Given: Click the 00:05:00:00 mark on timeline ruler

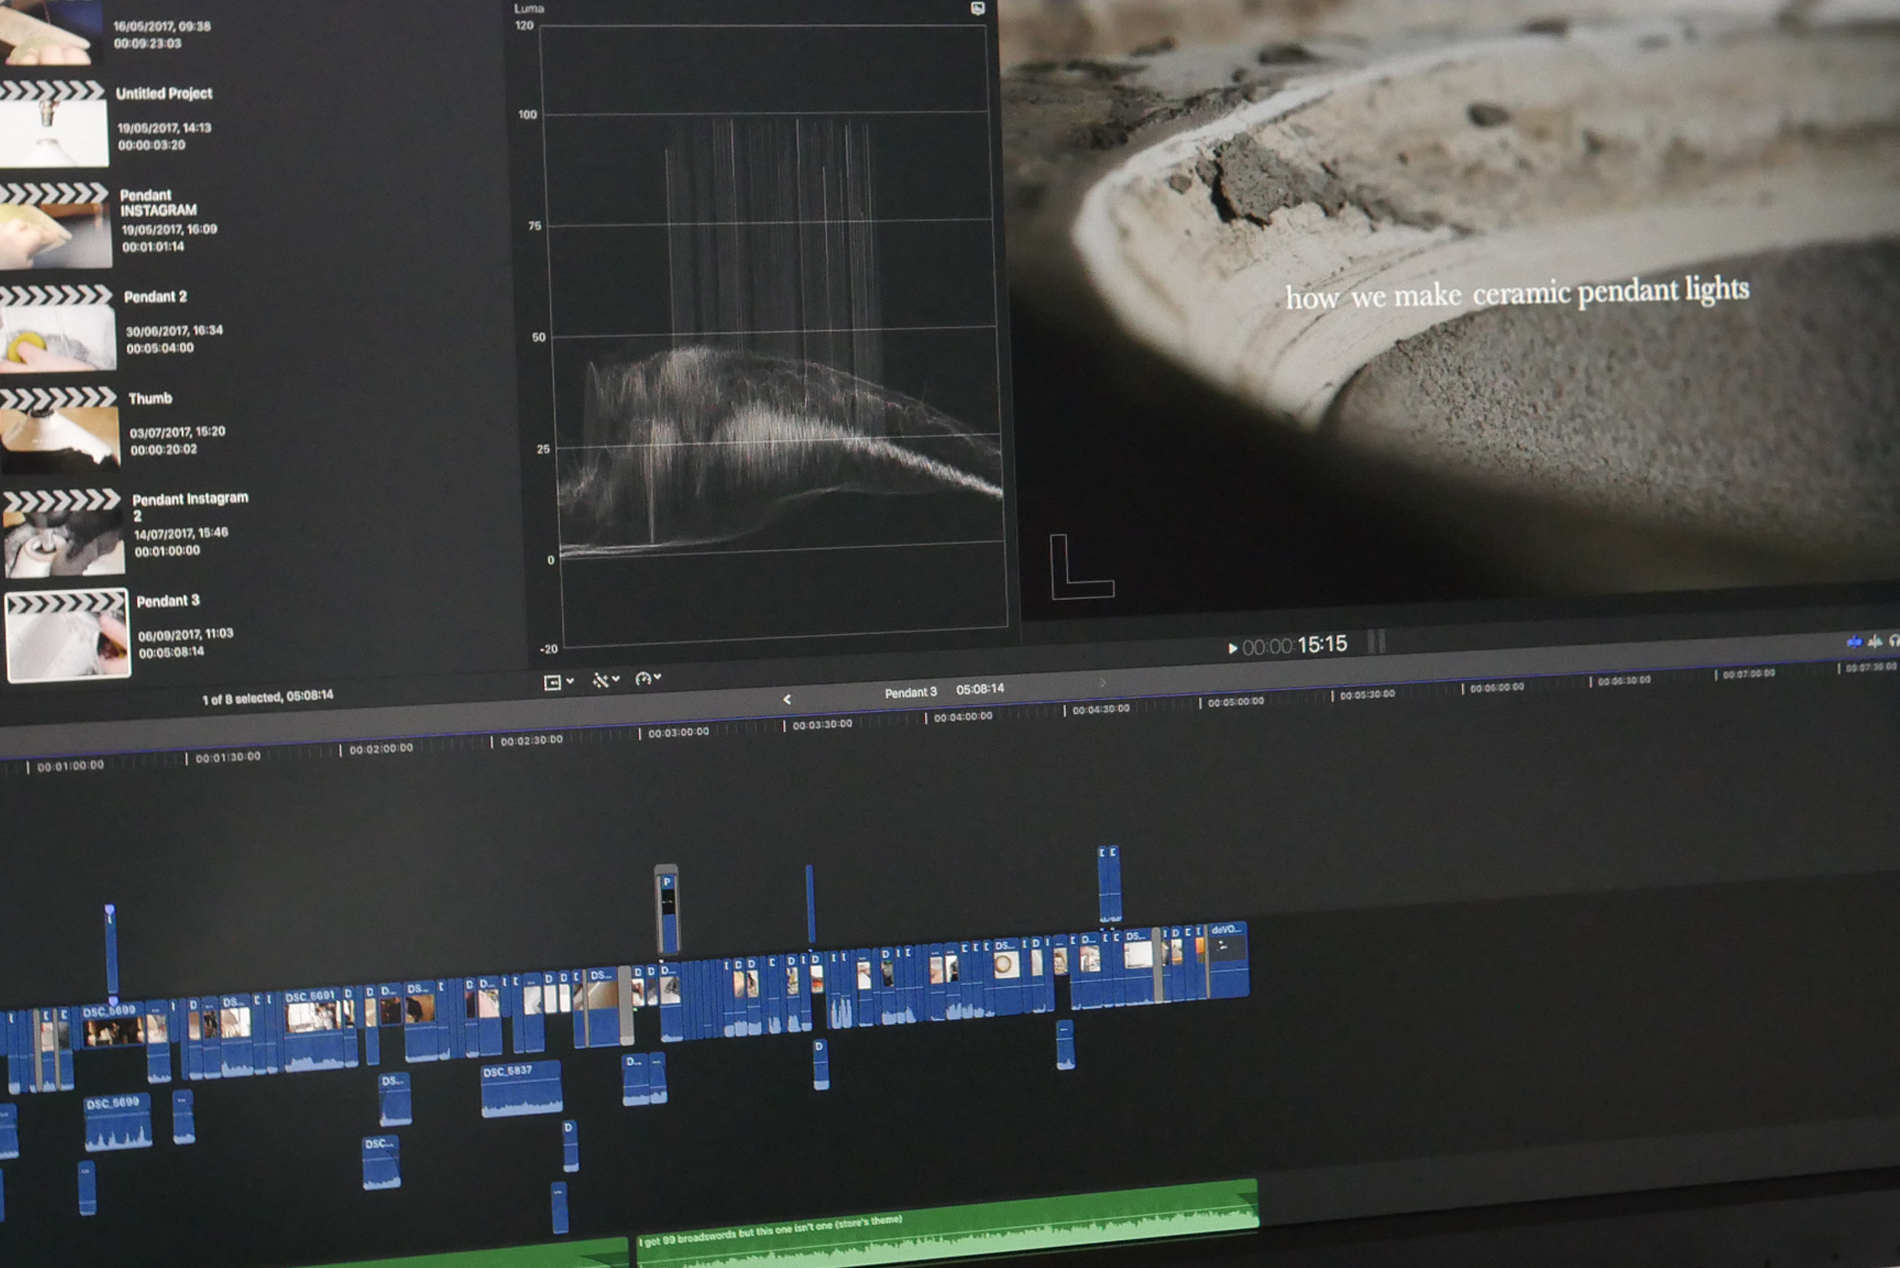Looking at the screenshot, I should point(1234,702).
